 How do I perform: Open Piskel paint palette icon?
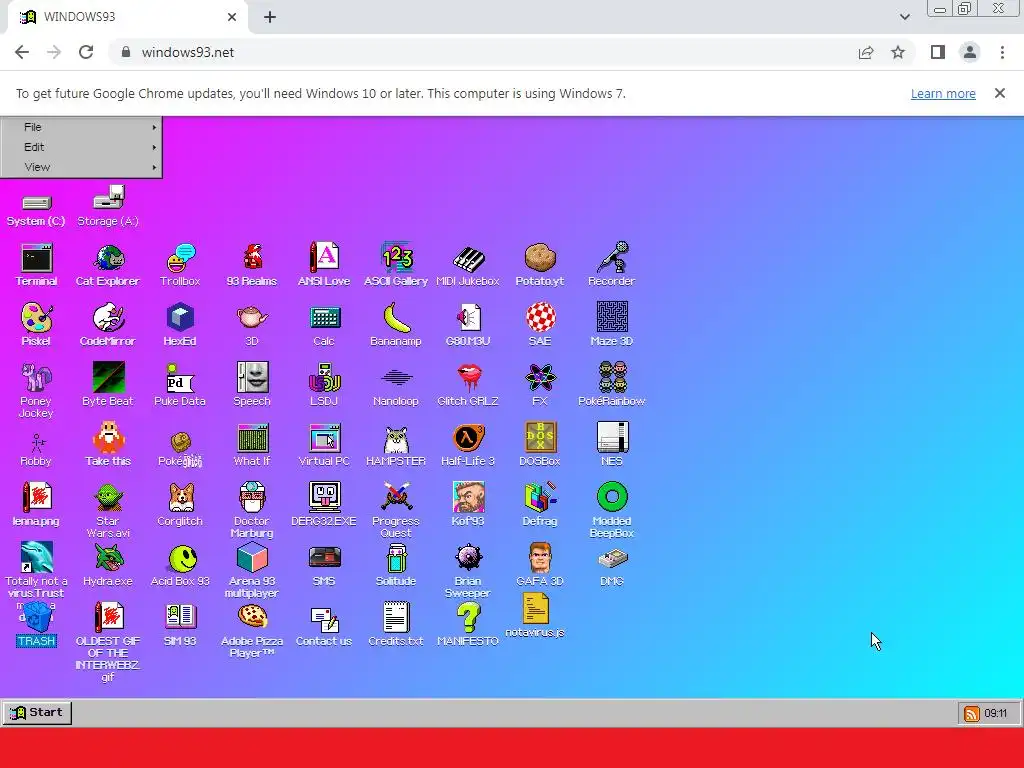coord(37,325)
